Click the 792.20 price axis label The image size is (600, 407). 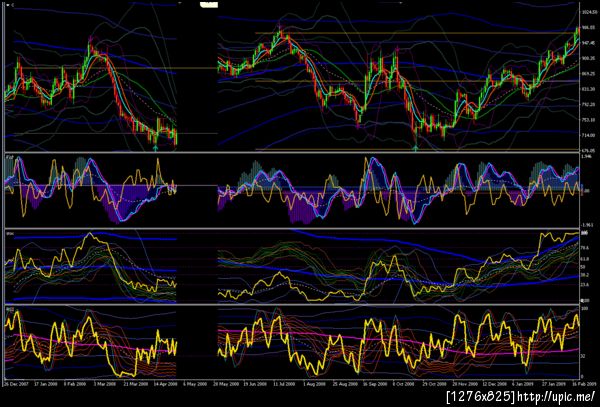(x=587, y=104)
